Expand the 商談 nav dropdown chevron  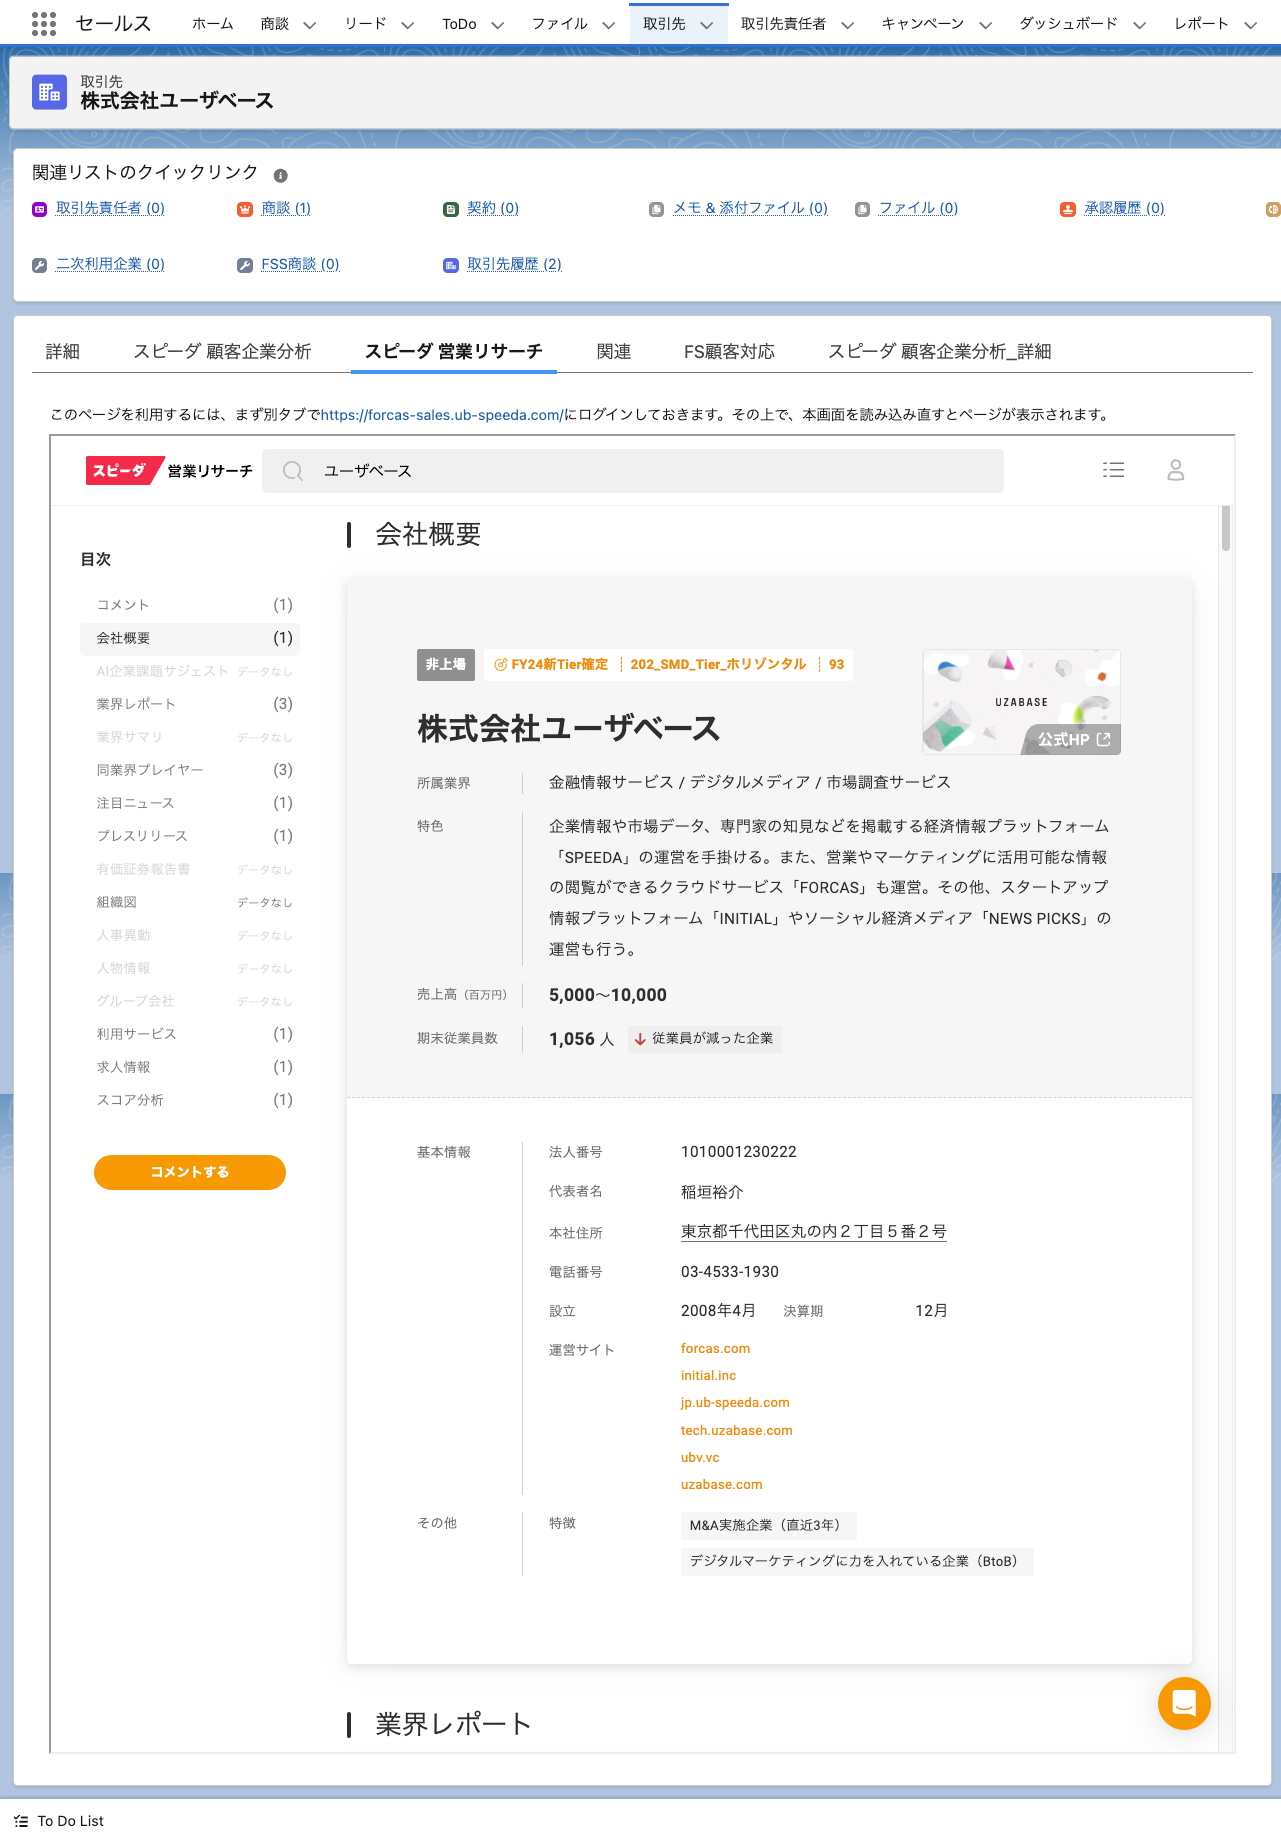(x=309, y=25)
